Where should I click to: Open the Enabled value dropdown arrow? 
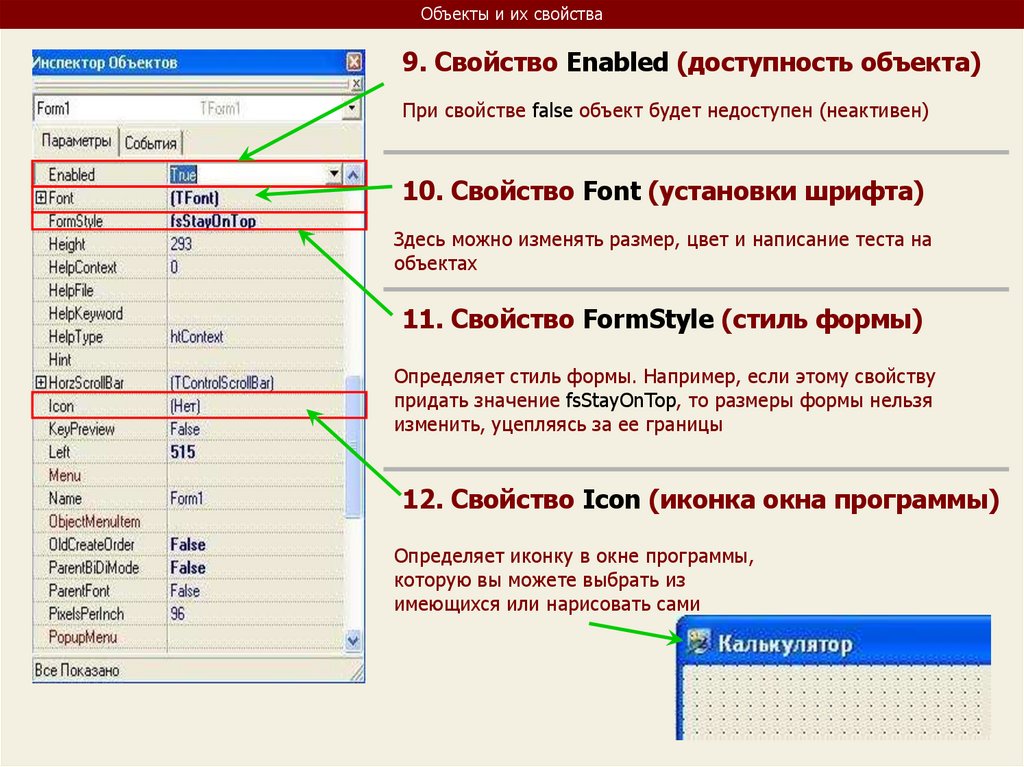click(334, 174)
